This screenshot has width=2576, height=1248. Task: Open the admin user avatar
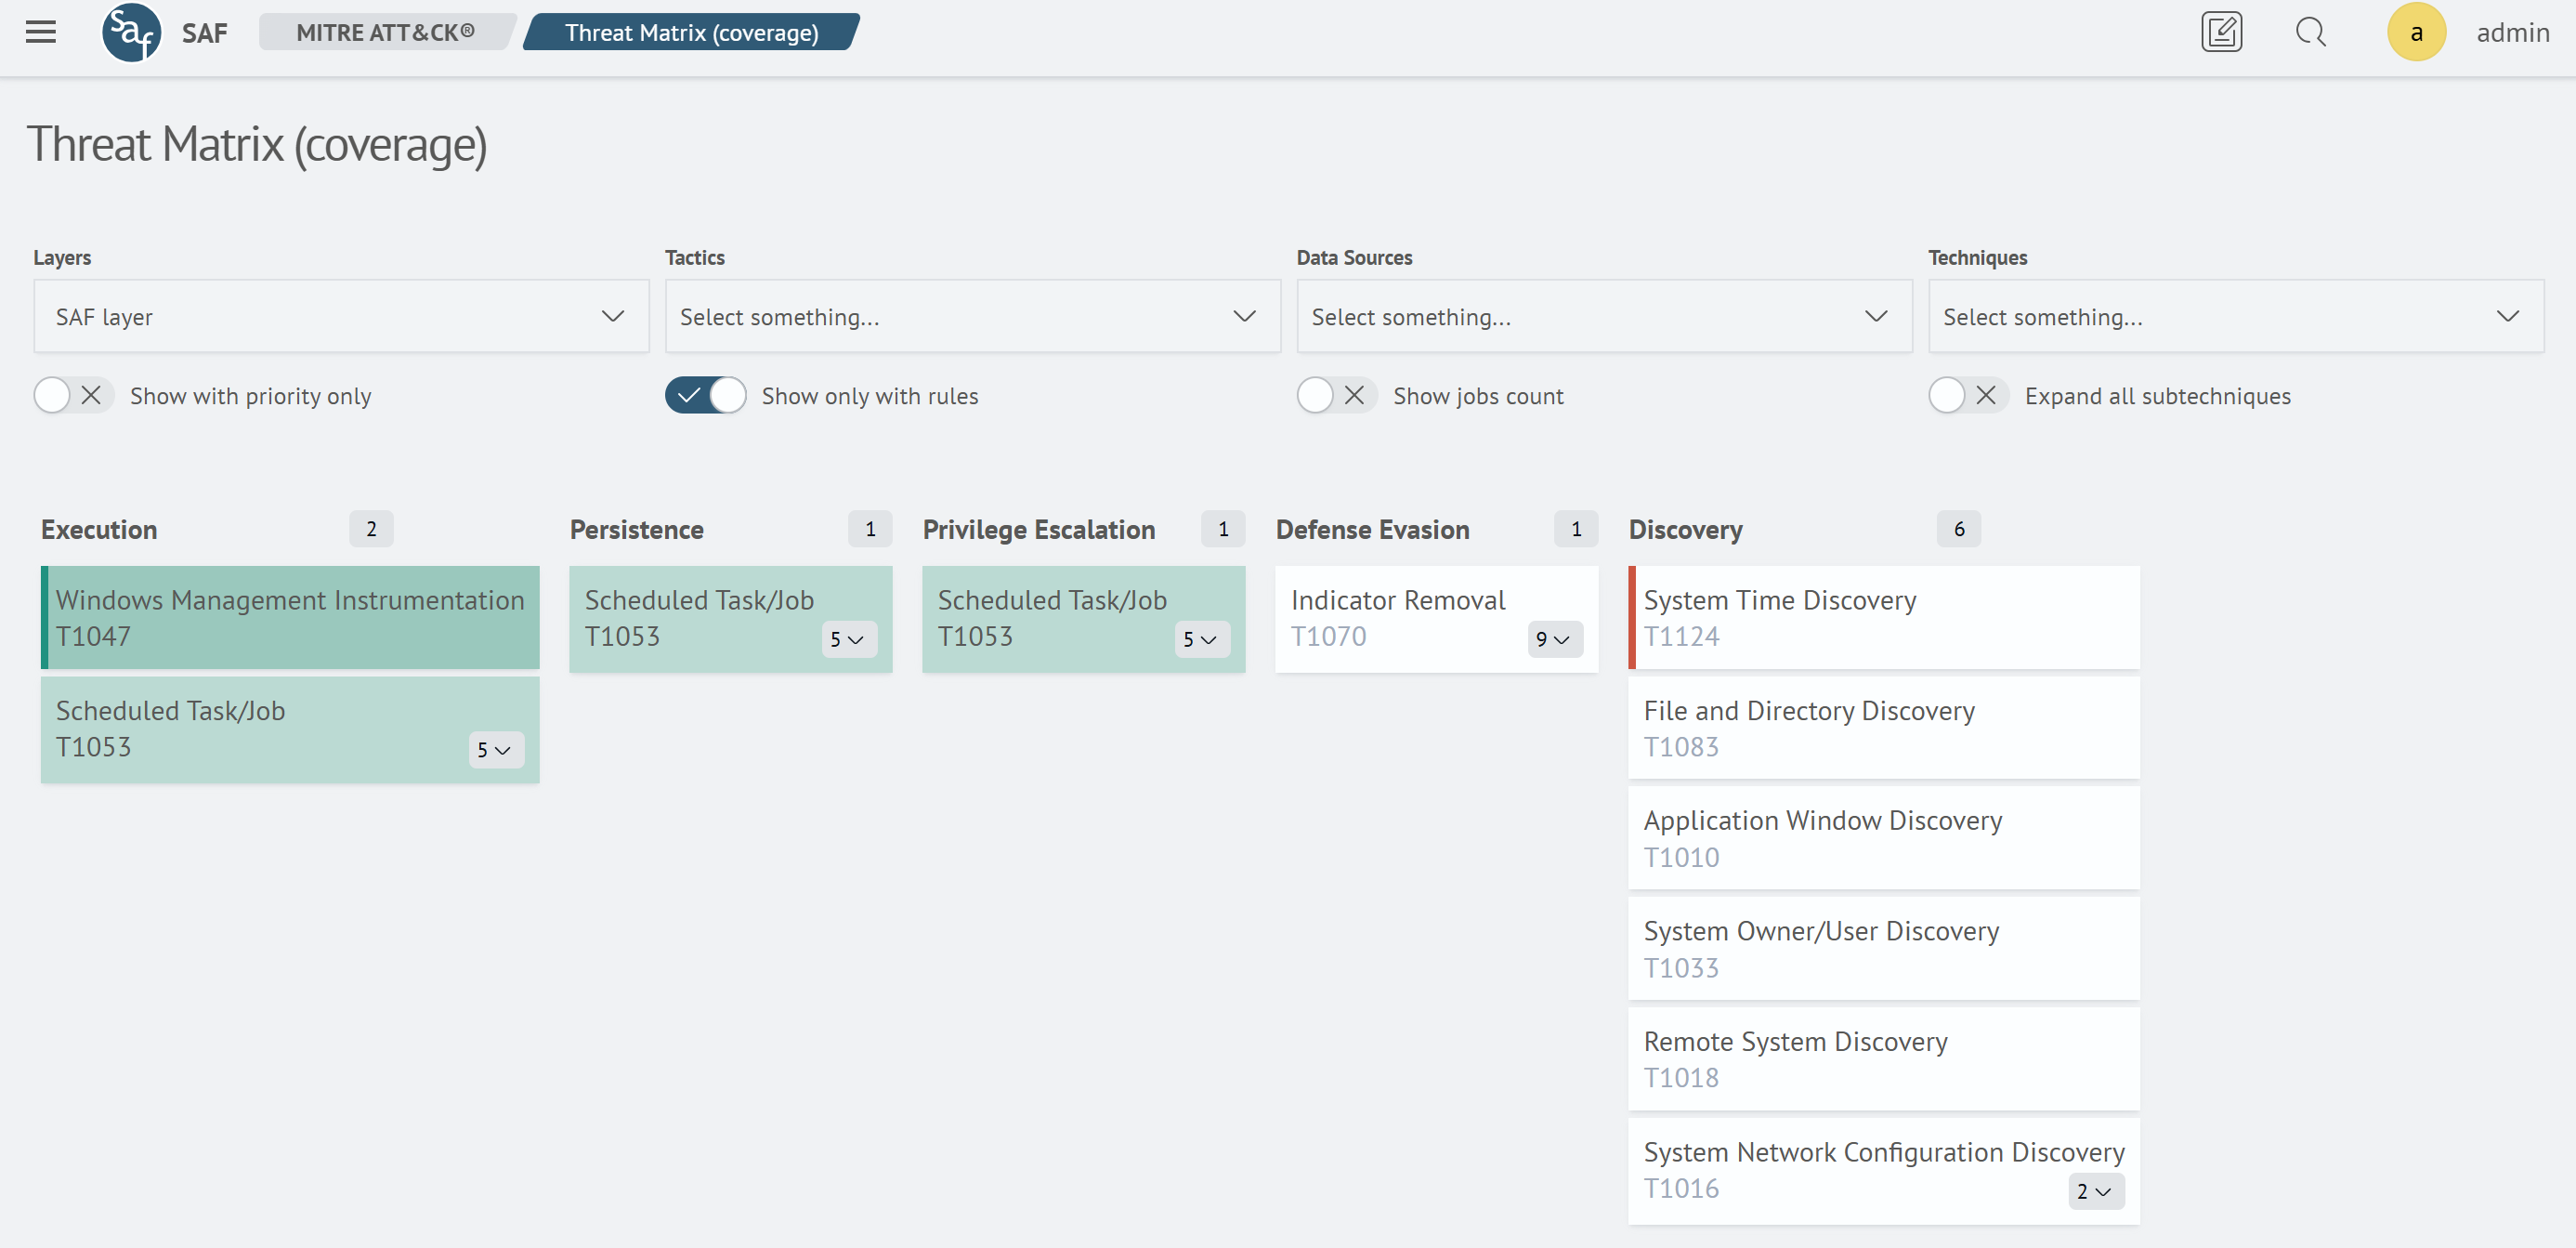click(x=2415, y=32)
